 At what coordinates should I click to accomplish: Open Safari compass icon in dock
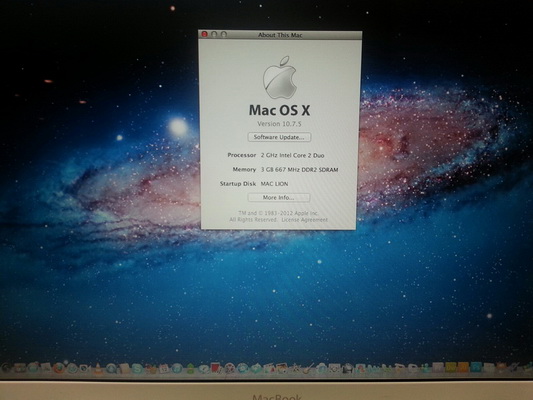[x=72, y=368]
